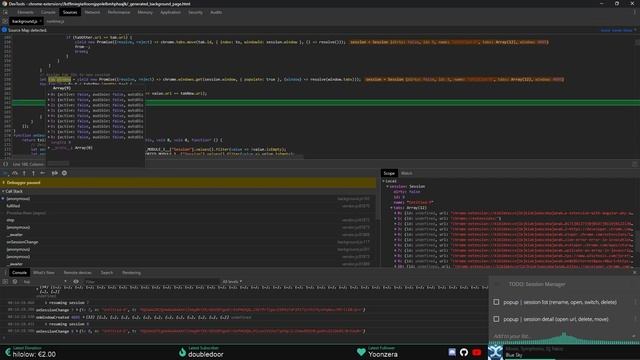
Task: Step over next function call
Action: [15, 173]
